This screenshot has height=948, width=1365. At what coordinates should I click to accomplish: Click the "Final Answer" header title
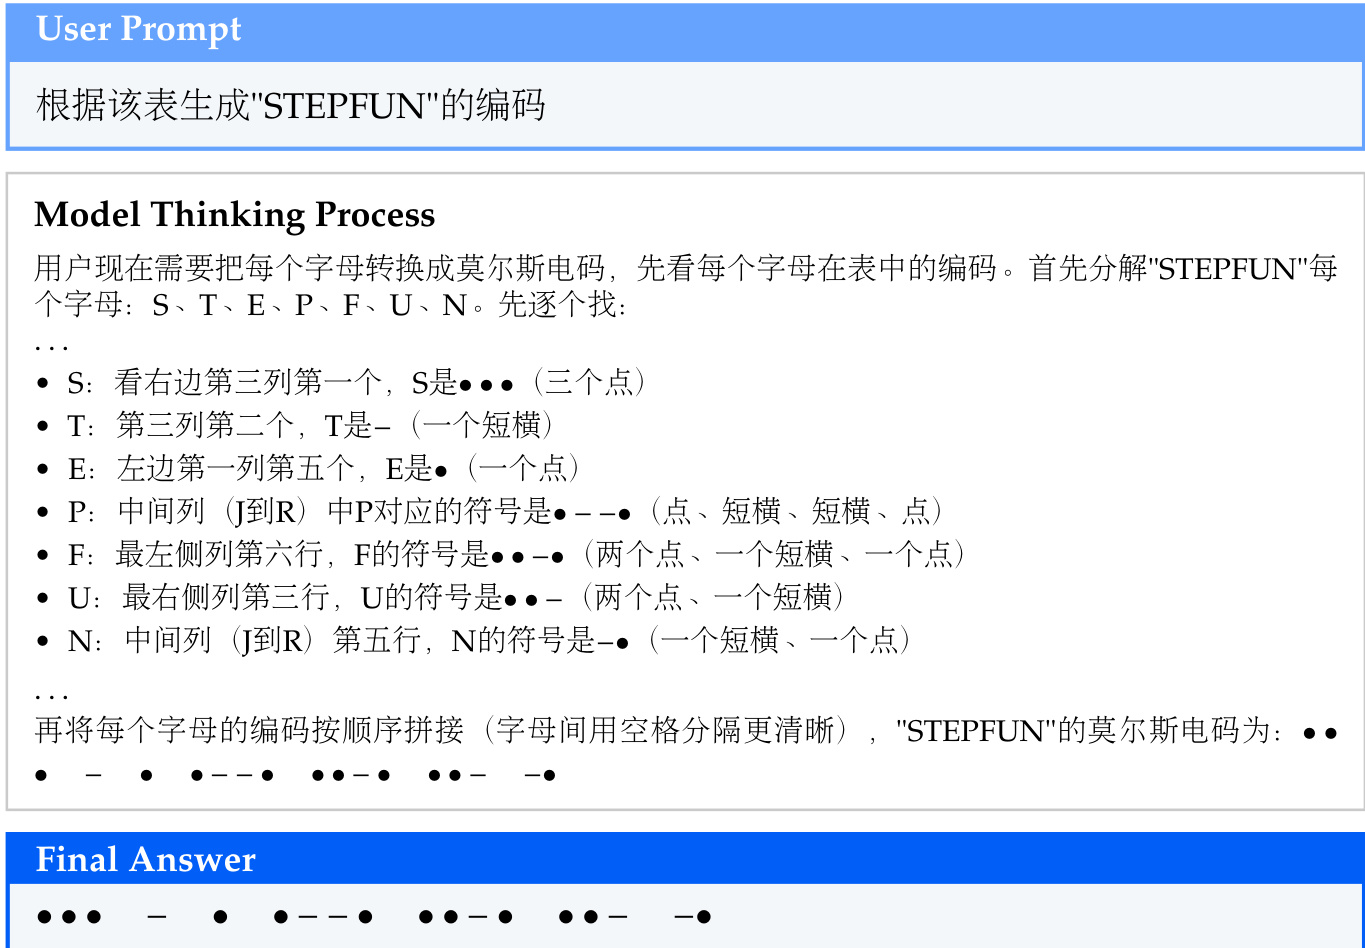pyautogui.click(x=146, y=860)
